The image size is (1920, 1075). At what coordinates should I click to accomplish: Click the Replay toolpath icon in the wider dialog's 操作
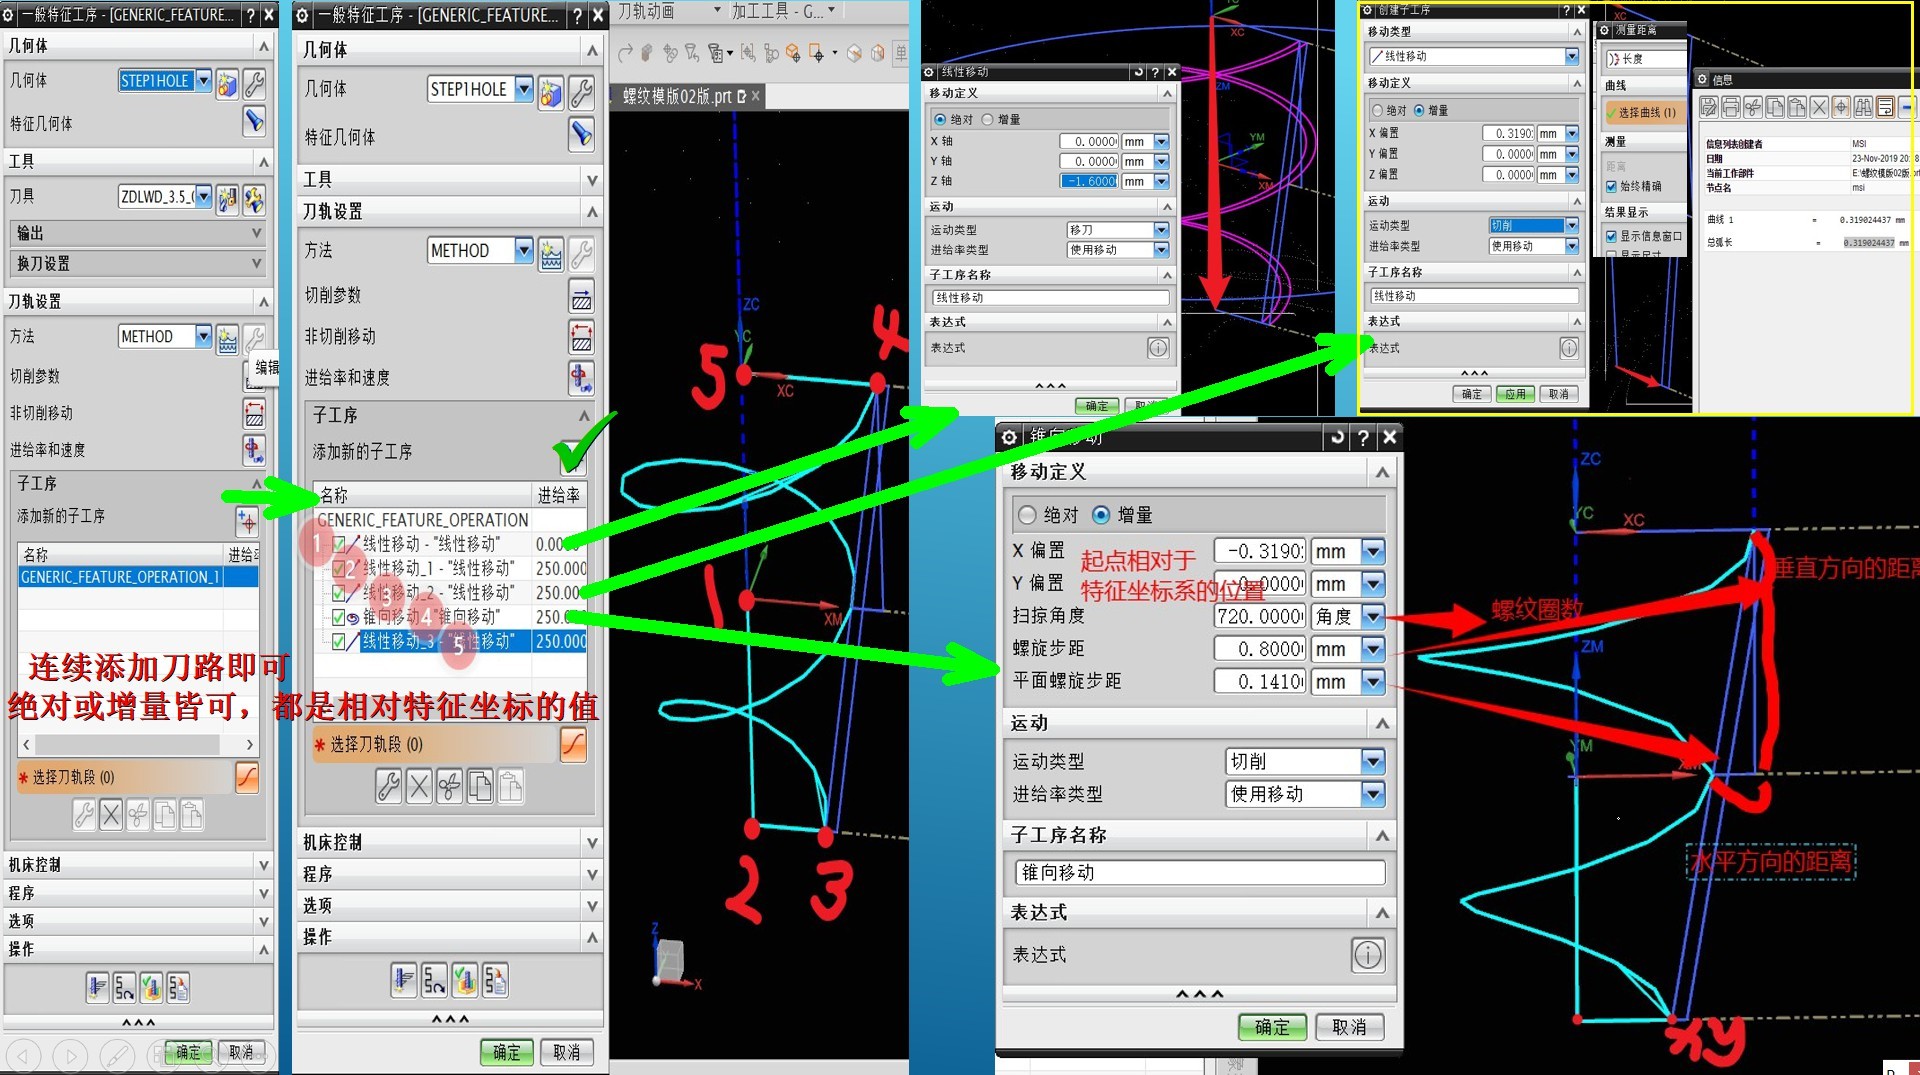point(434,981)
